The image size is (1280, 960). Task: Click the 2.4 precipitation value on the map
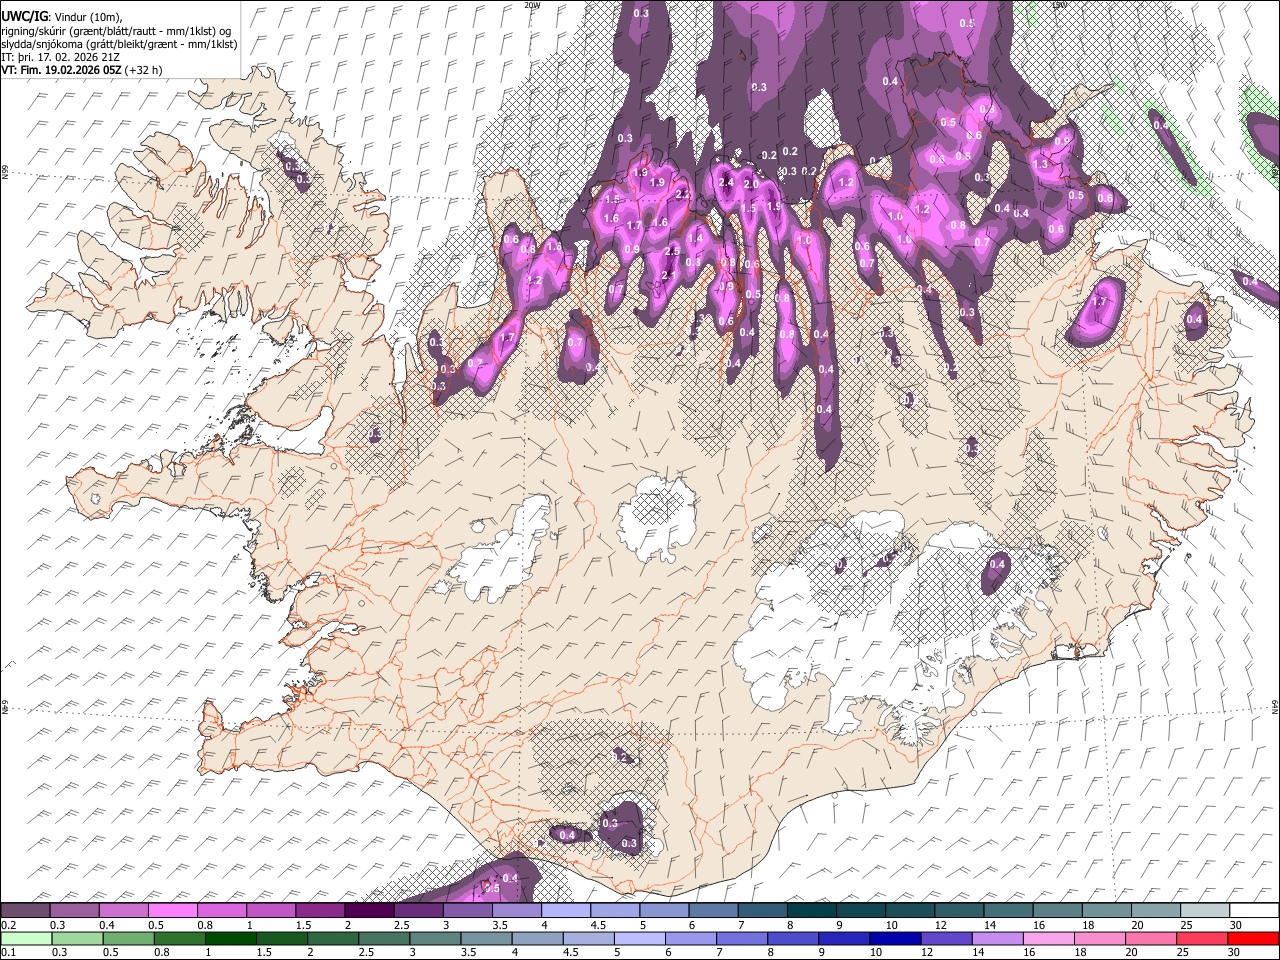click(x=726, y=182)
